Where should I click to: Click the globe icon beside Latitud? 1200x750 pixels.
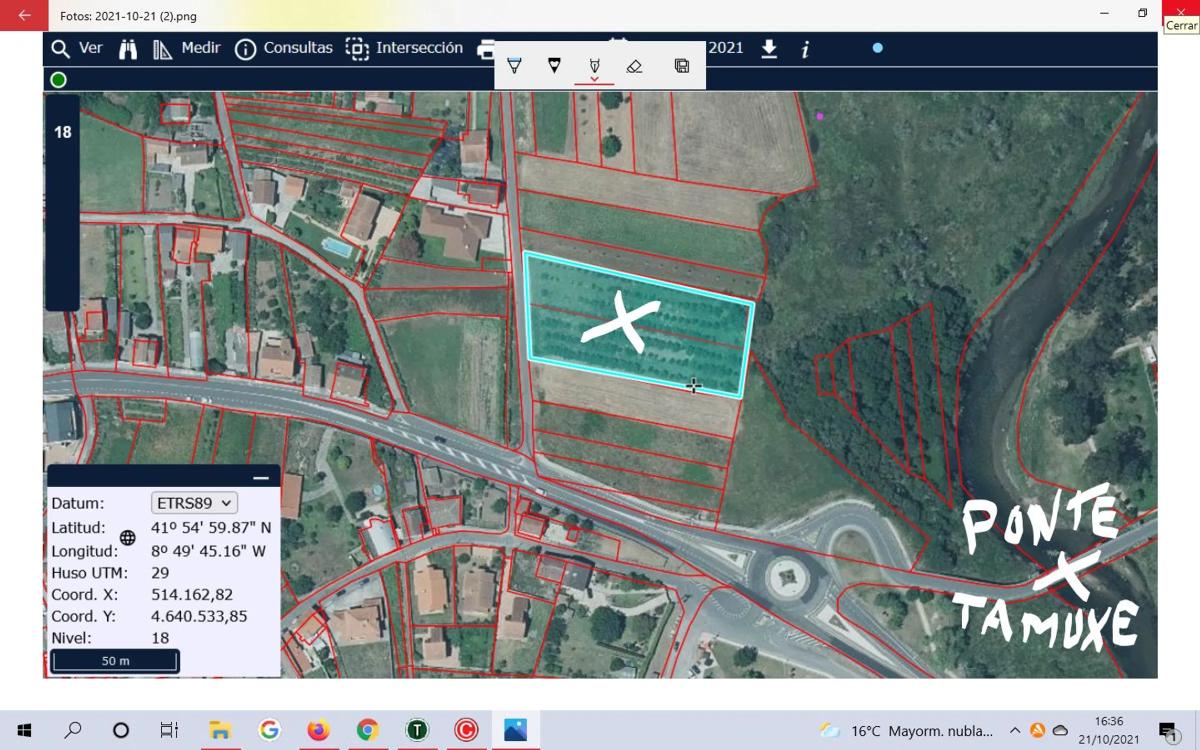point(128,538)
